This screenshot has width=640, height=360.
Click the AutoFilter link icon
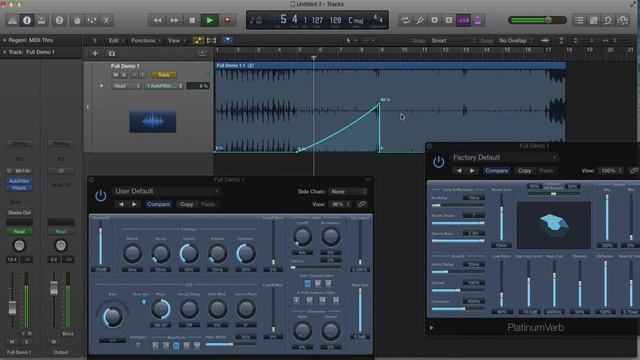pyautogui.click(x=362, y=204)
